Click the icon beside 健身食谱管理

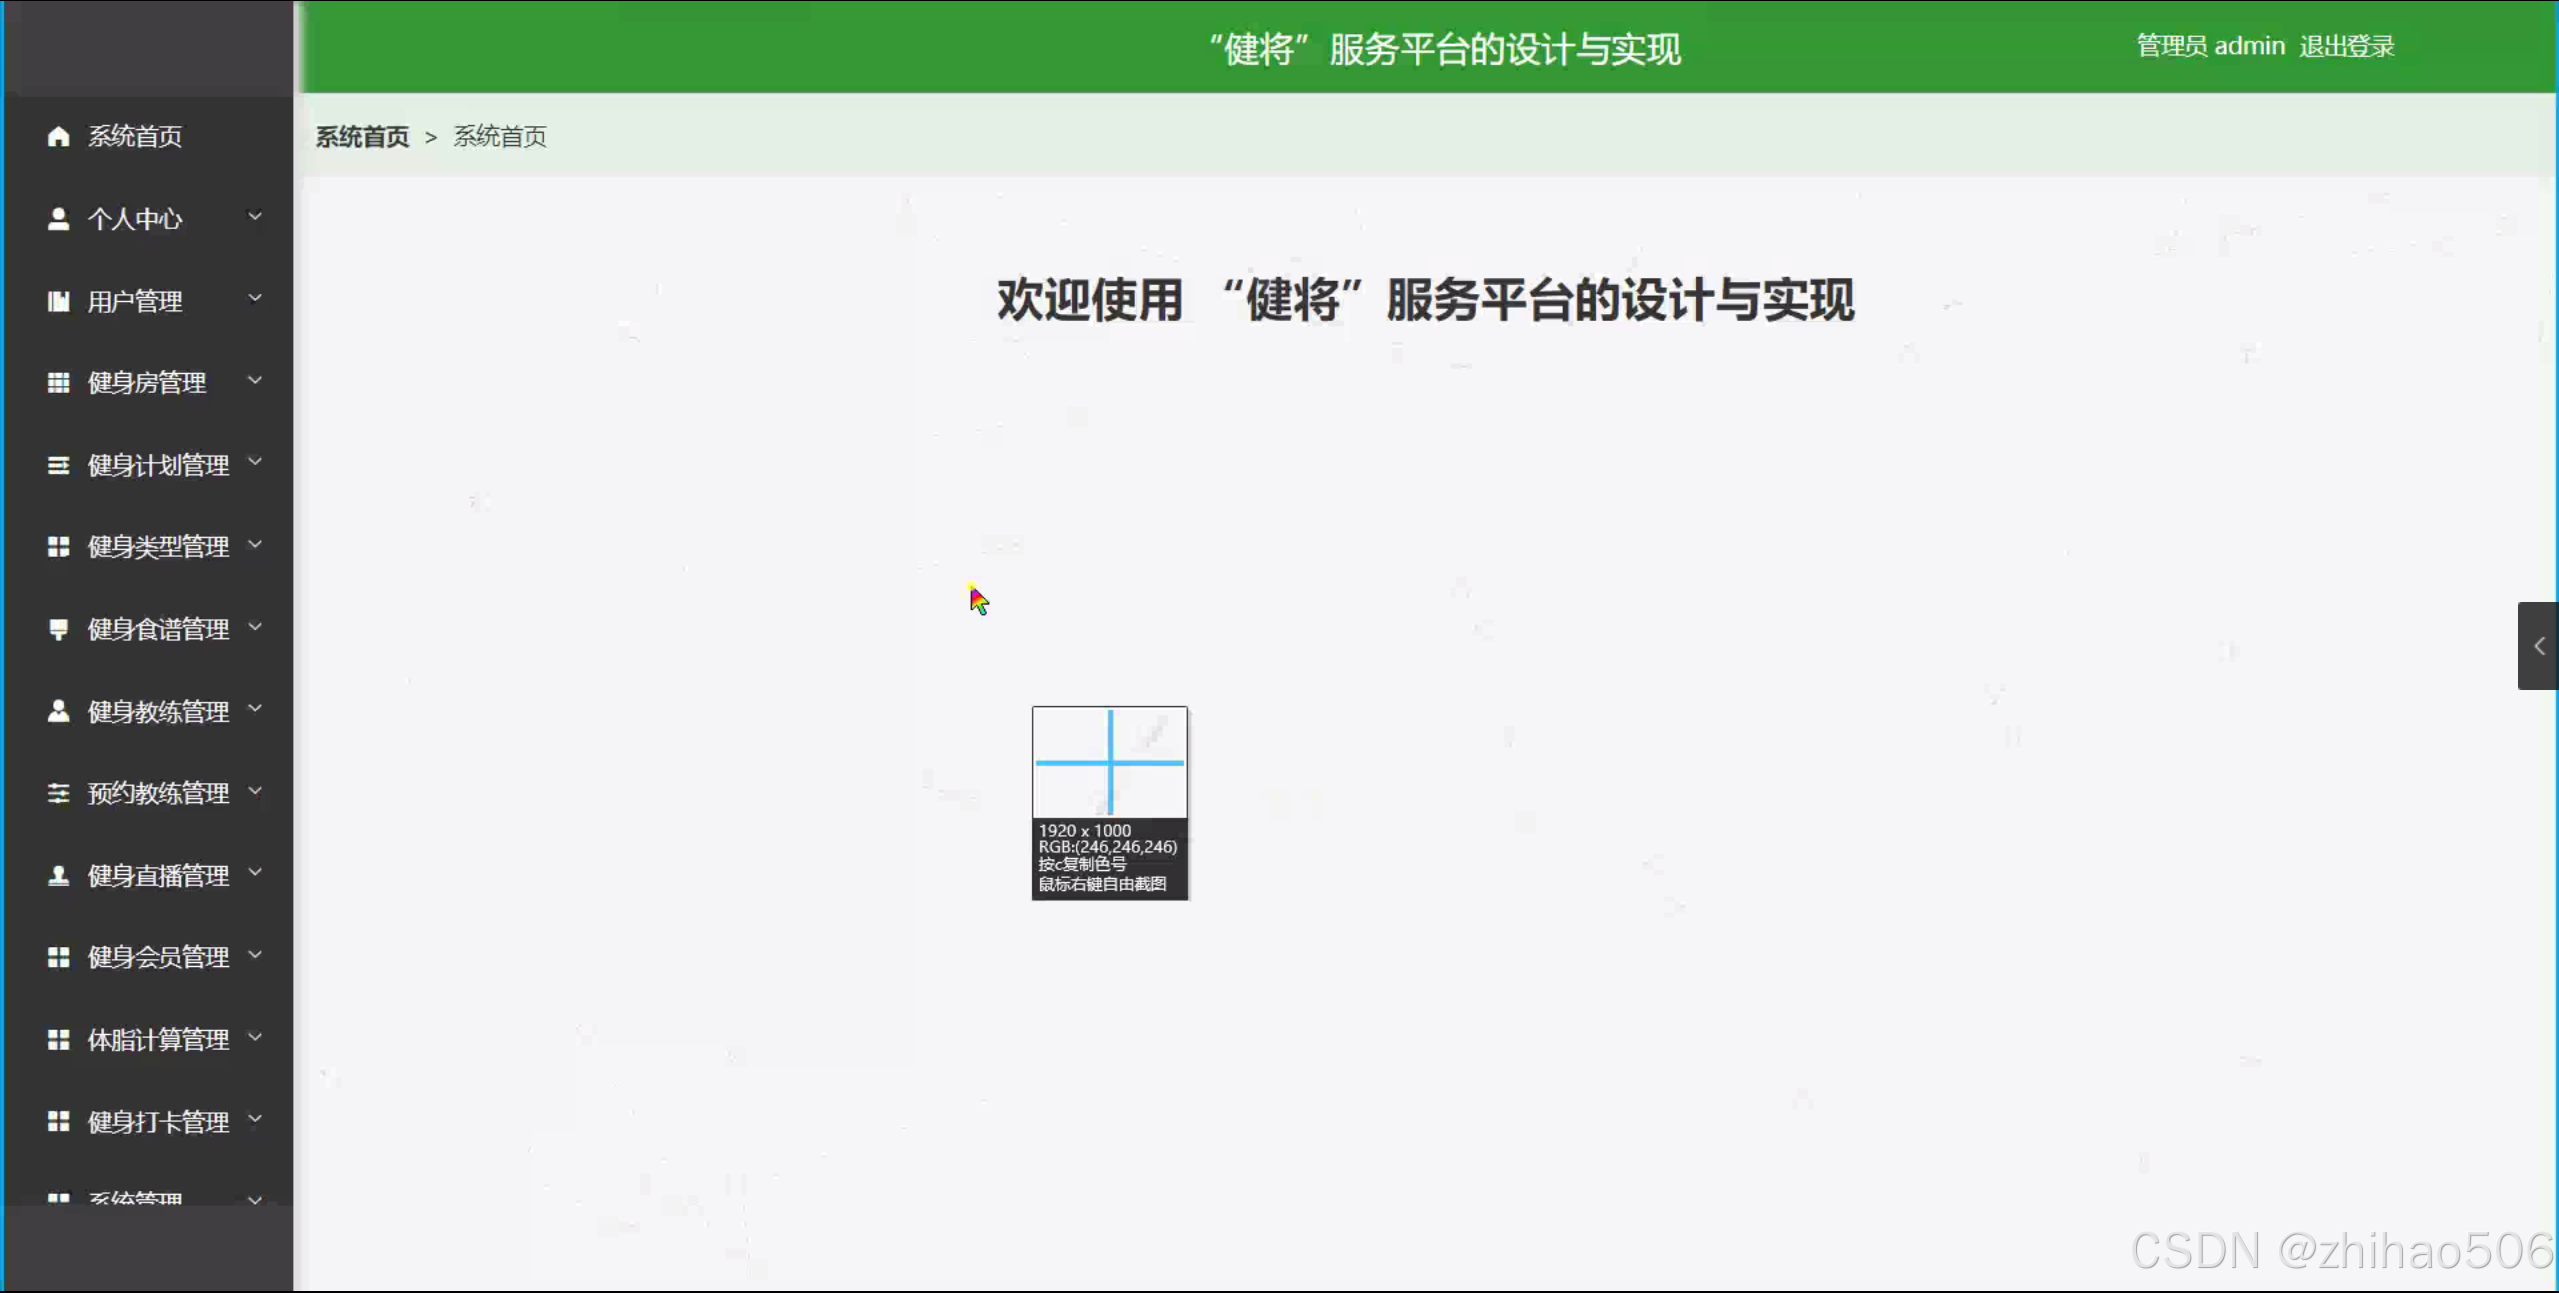(58, 629)
